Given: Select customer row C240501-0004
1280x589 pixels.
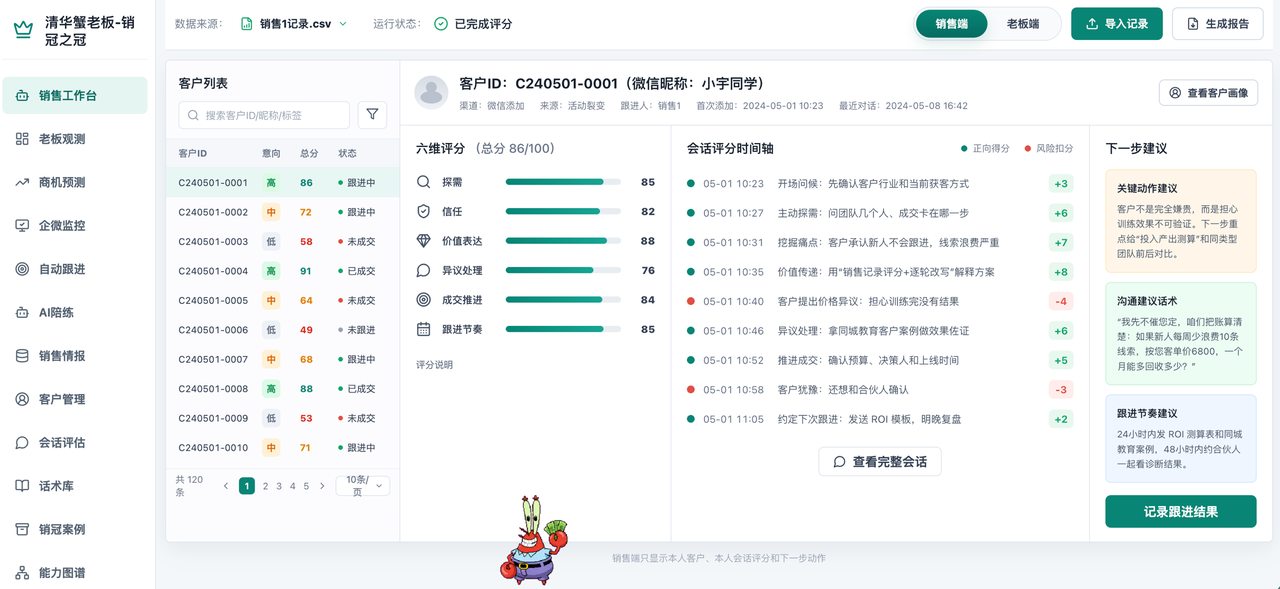Looking at the screenshot, I should pyautogui.click(x=282, y=271).
